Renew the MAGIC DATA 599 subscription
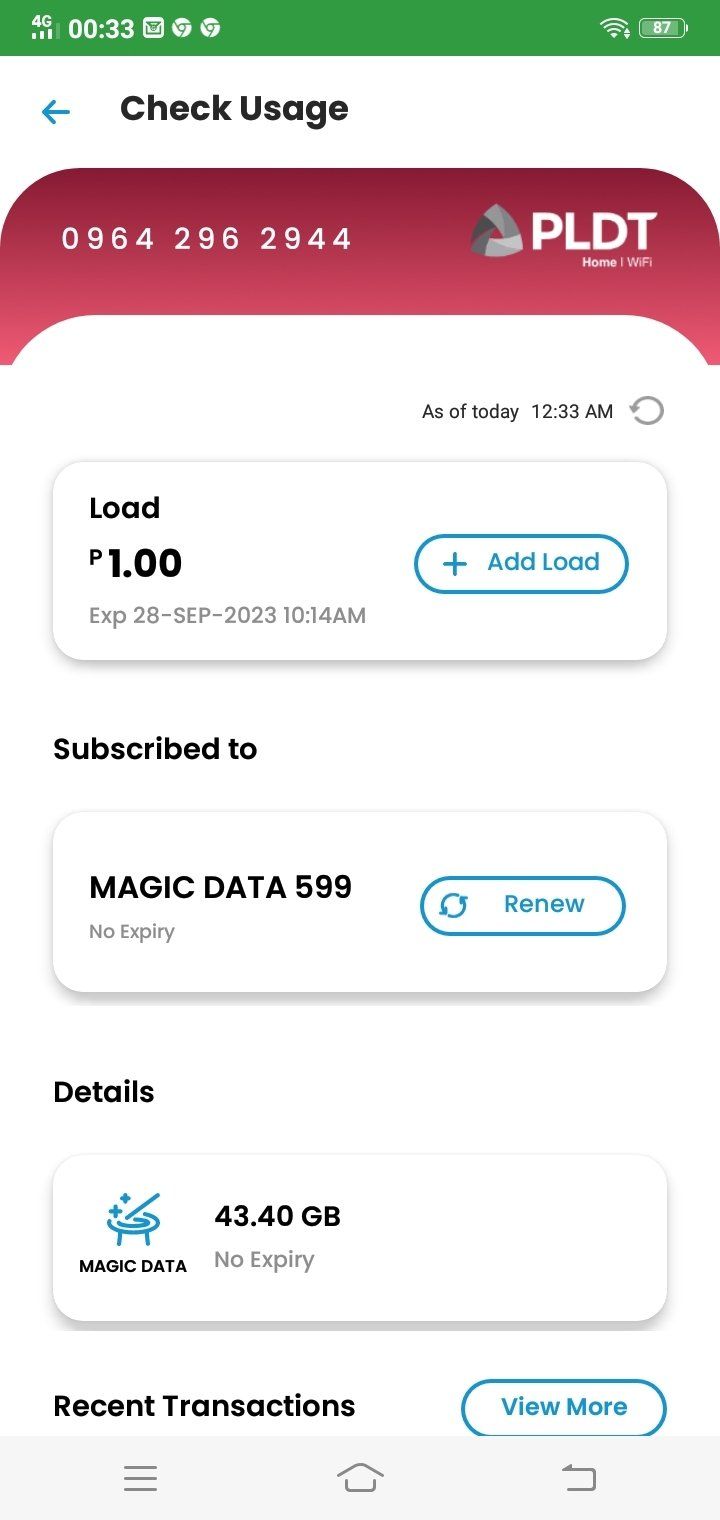This screenshot has height=1520, width=720. (522, 906)
